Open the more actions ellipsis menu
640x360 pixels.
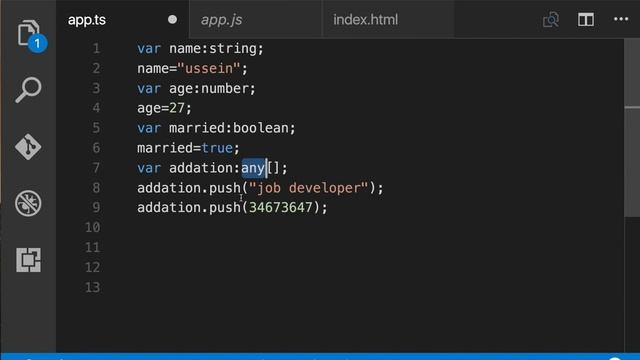(x=621, y=19)
